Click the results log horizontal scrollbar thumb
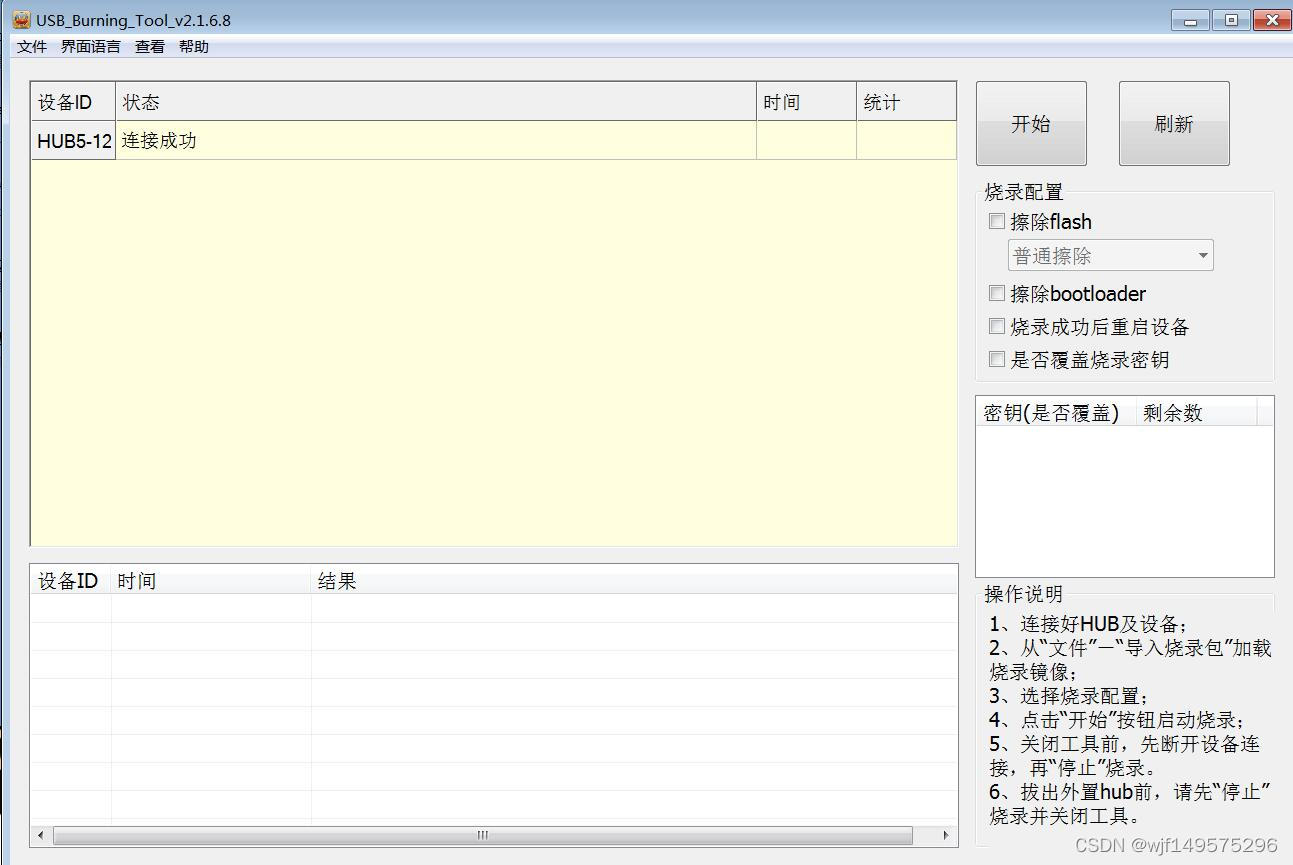This screenshot has height=865, width=1293. pos(483,835)
